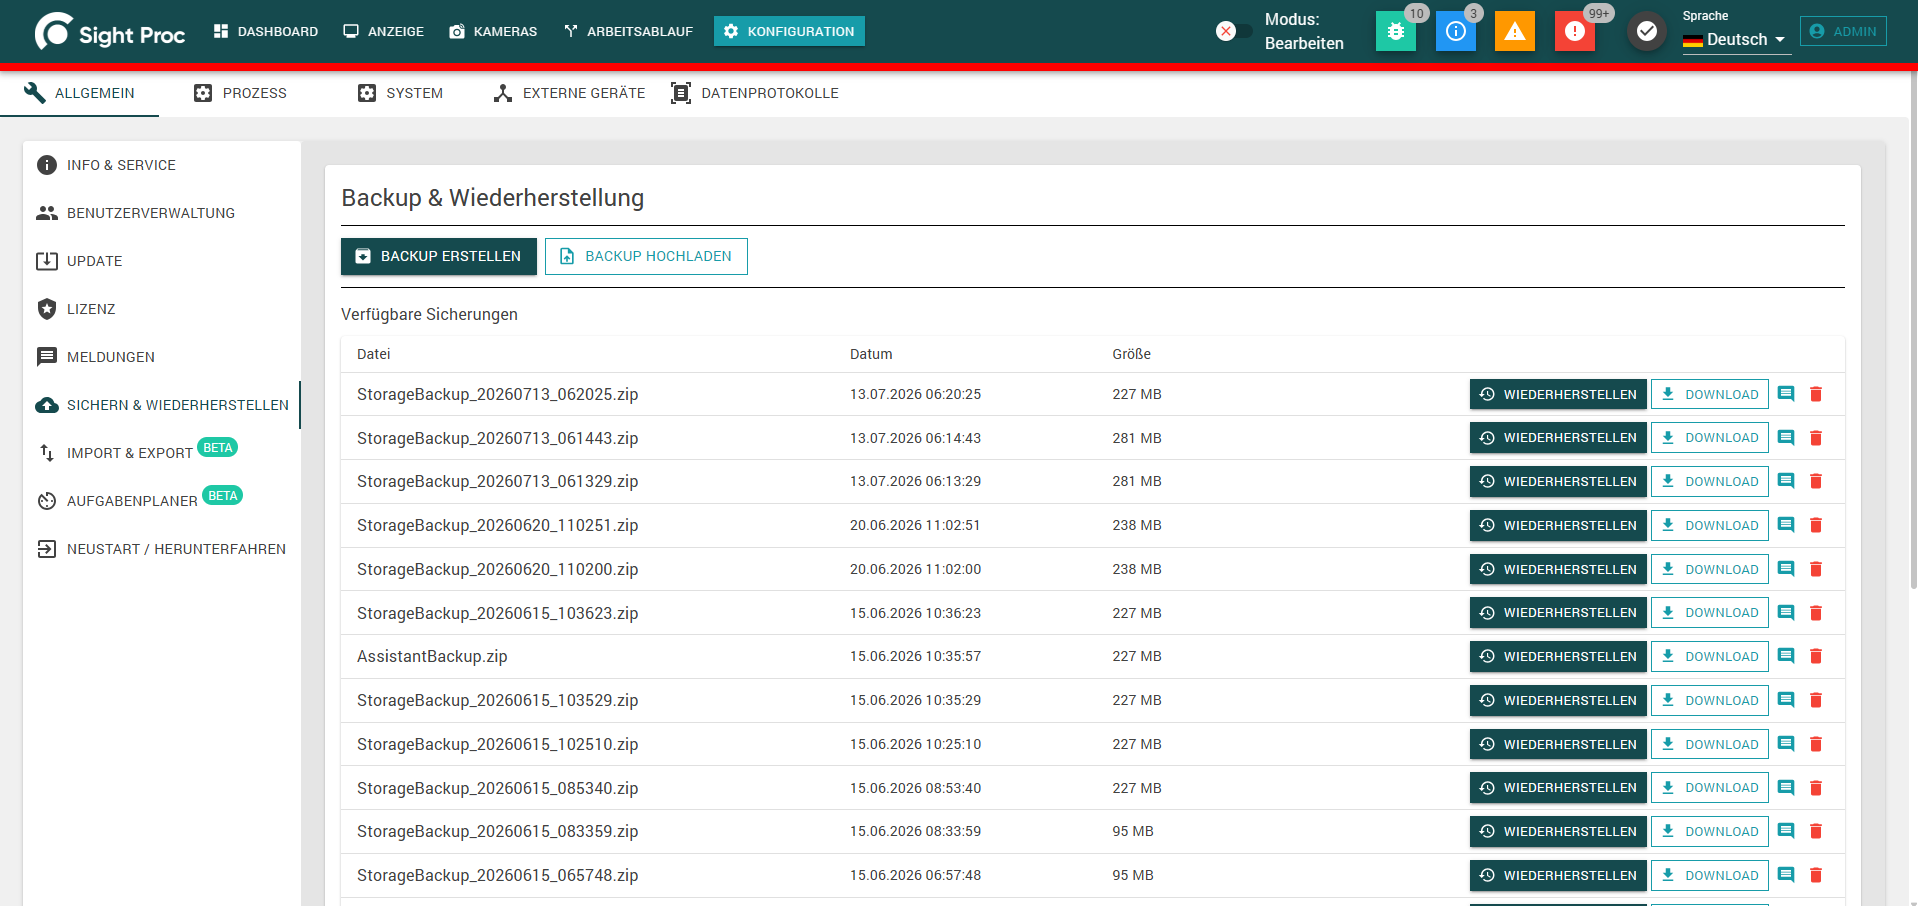Open the blue info notifications icon
The width and height of the screenshot is (1918, 906).
tap(1455, 31)
